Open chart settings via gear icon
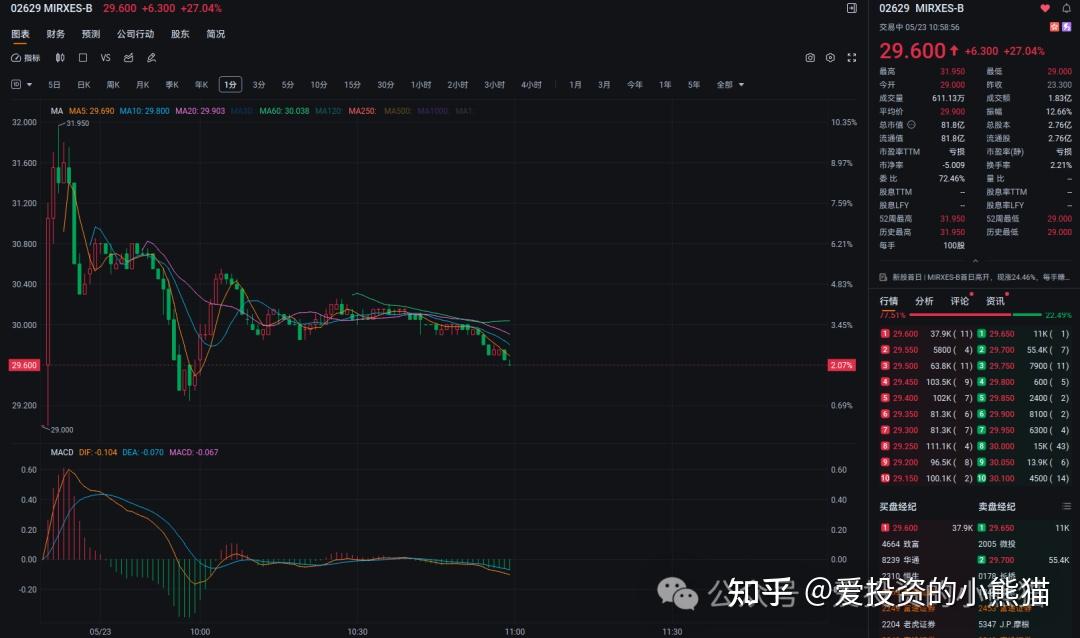The height and width of the screenshot is (638, 1080). (x=830, y=58)
